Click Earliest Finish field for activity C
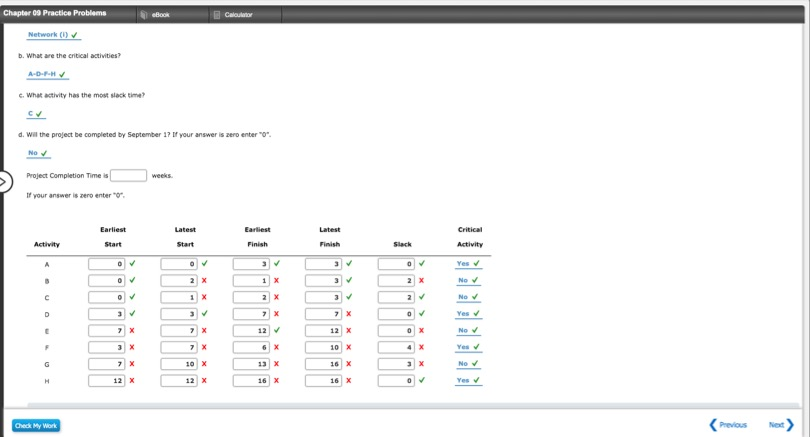810x437 pixels. coord(251,297)
